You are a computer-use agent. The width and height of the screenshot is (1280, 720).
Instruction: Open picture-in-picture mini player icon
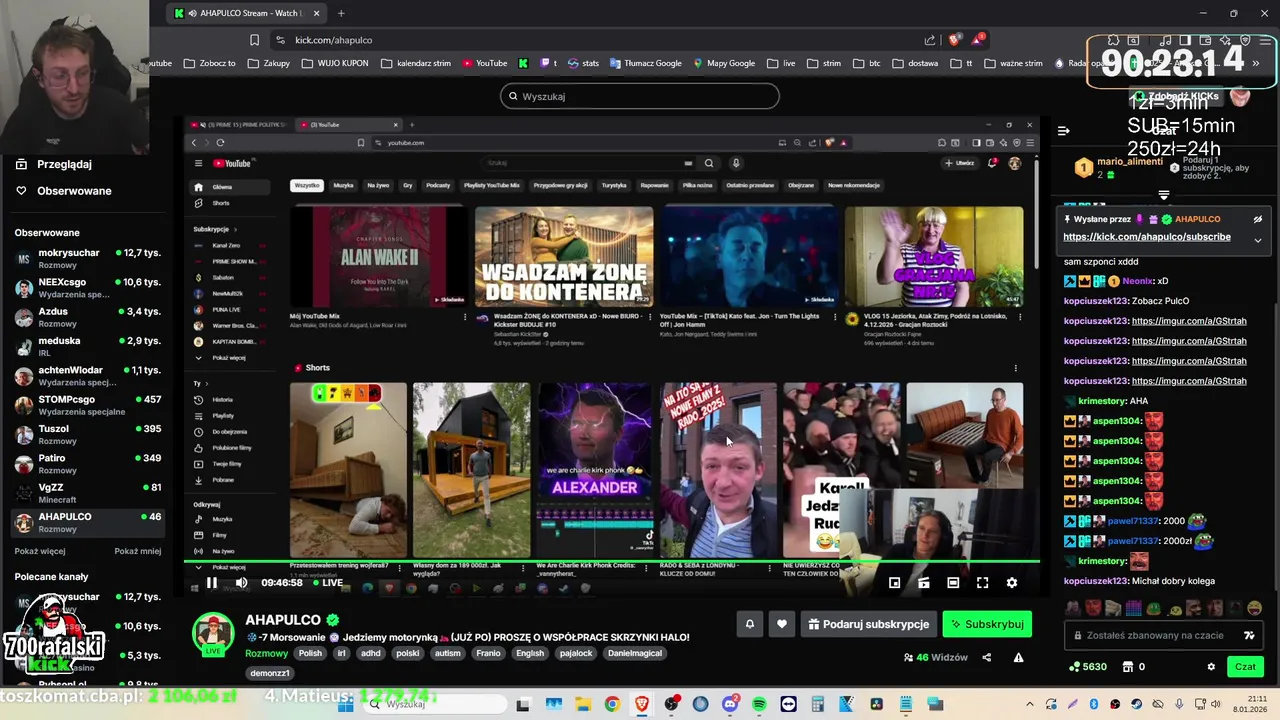click(894, 583)
